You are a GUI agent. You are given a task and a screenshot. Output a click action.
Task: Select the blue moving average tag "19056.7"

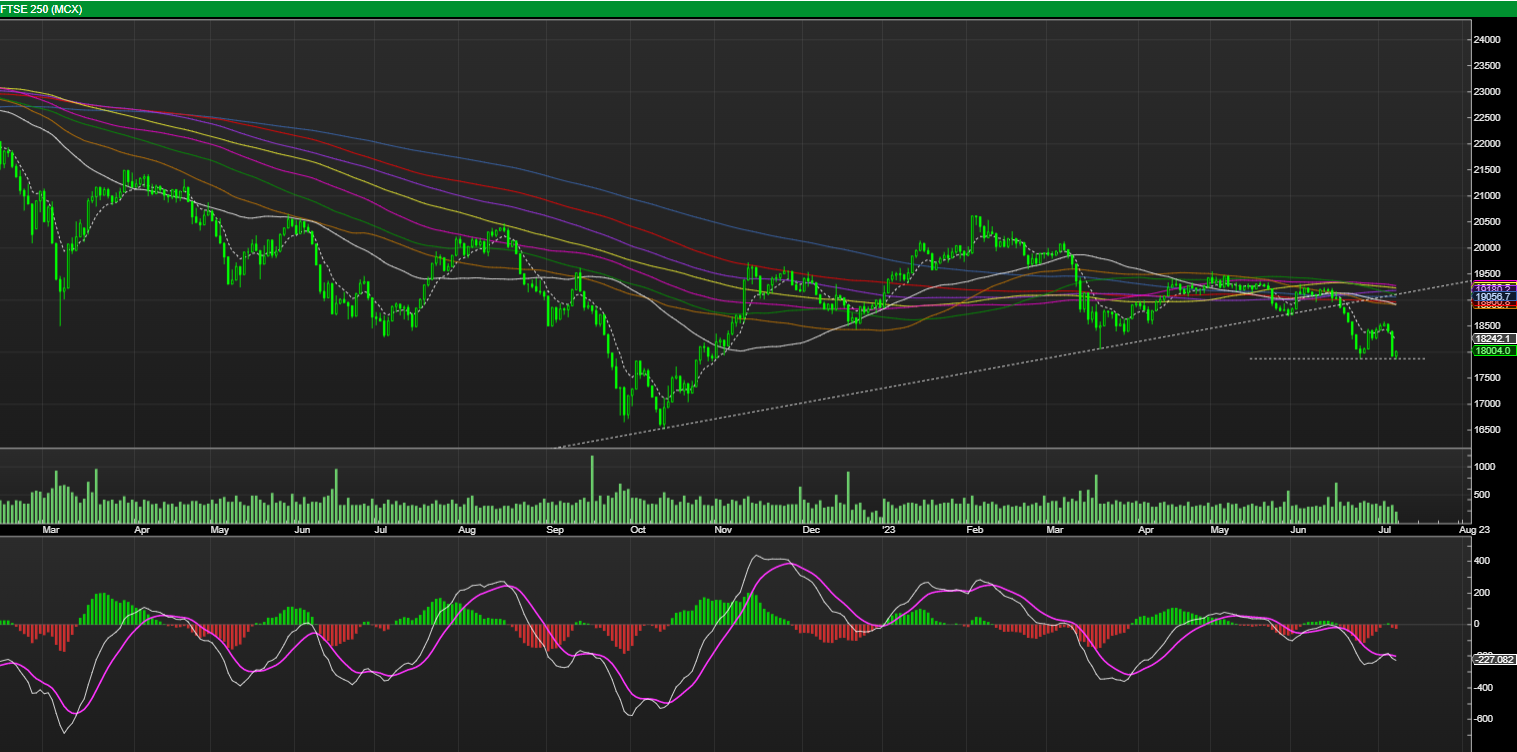1494,297
